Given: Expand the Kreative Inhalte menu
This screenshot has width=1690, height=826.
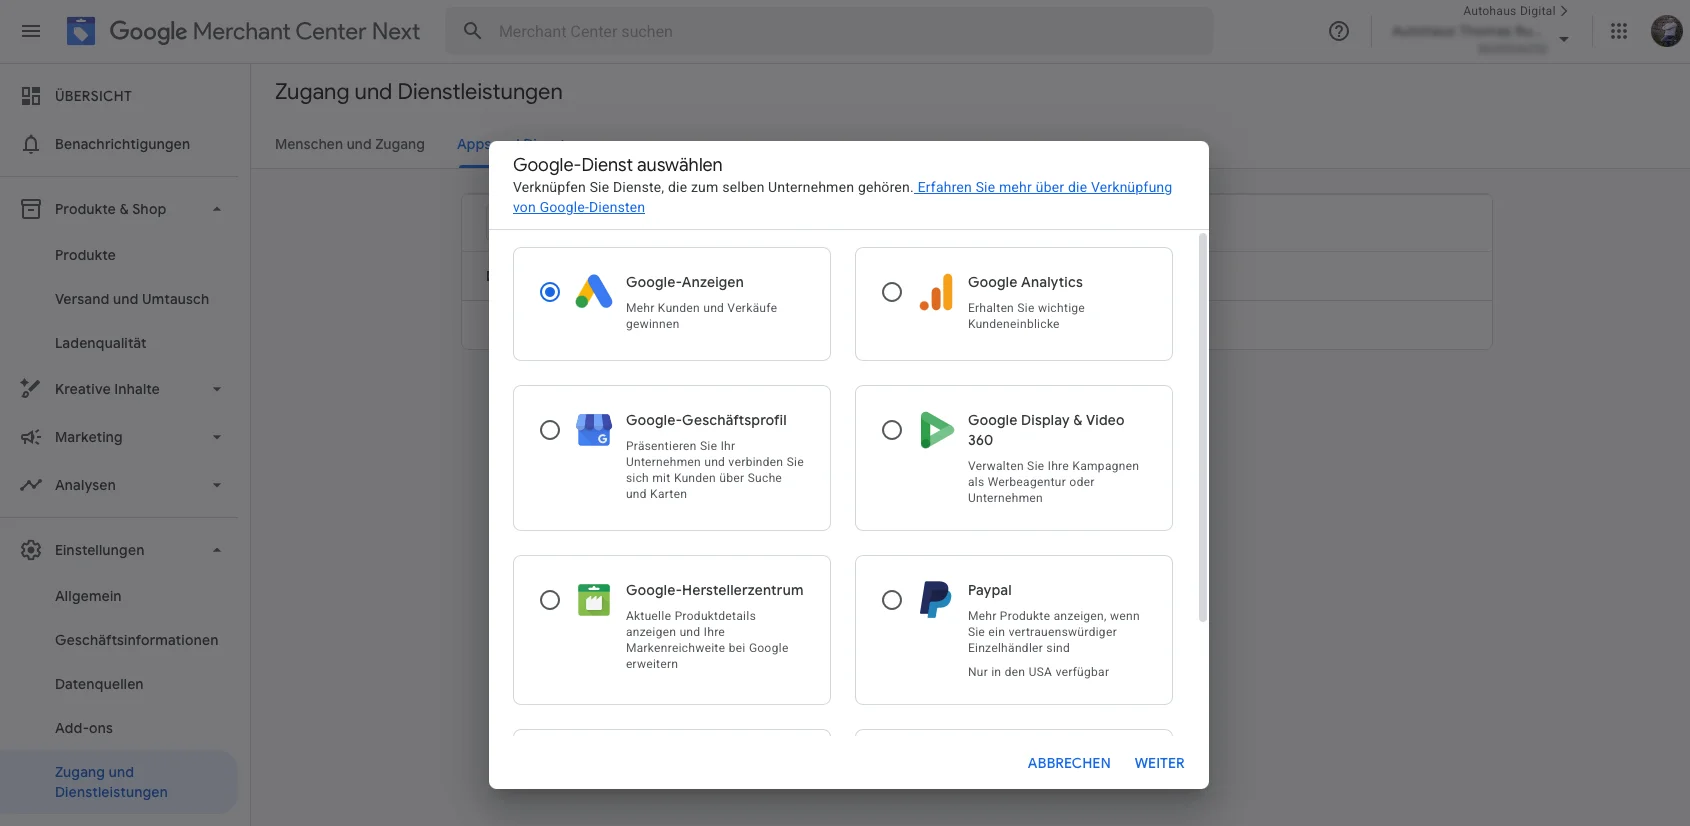Looking at the screenshot, I should click(x=217, y=389).
